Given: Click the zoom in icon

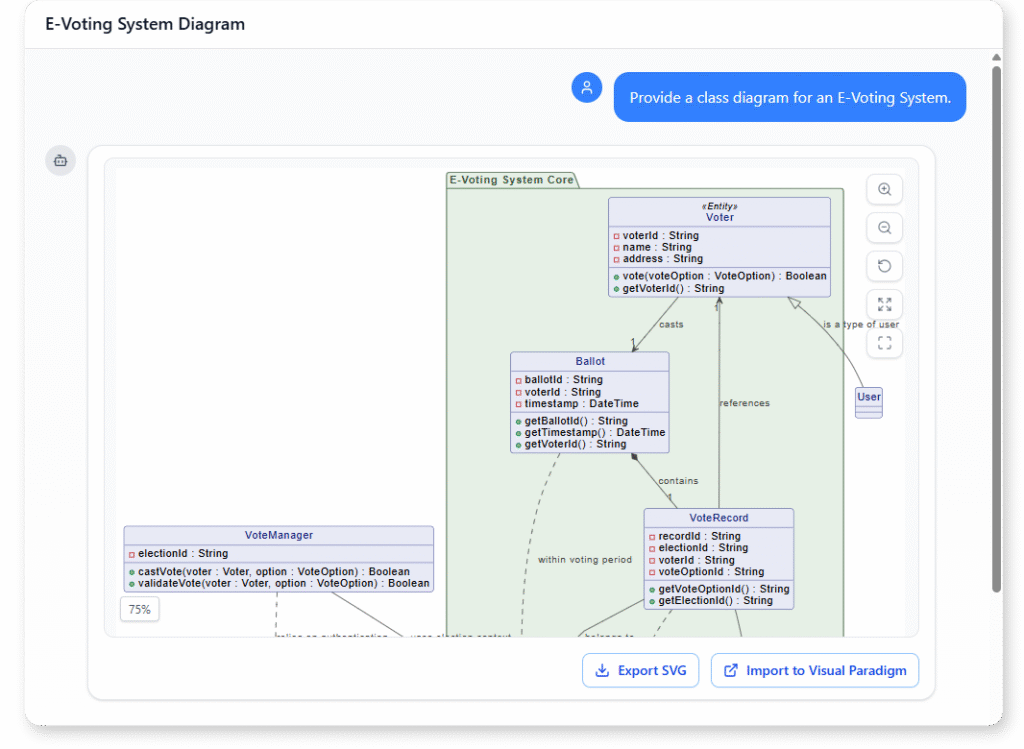Looking at the screenshot, I should pos(884,189).
